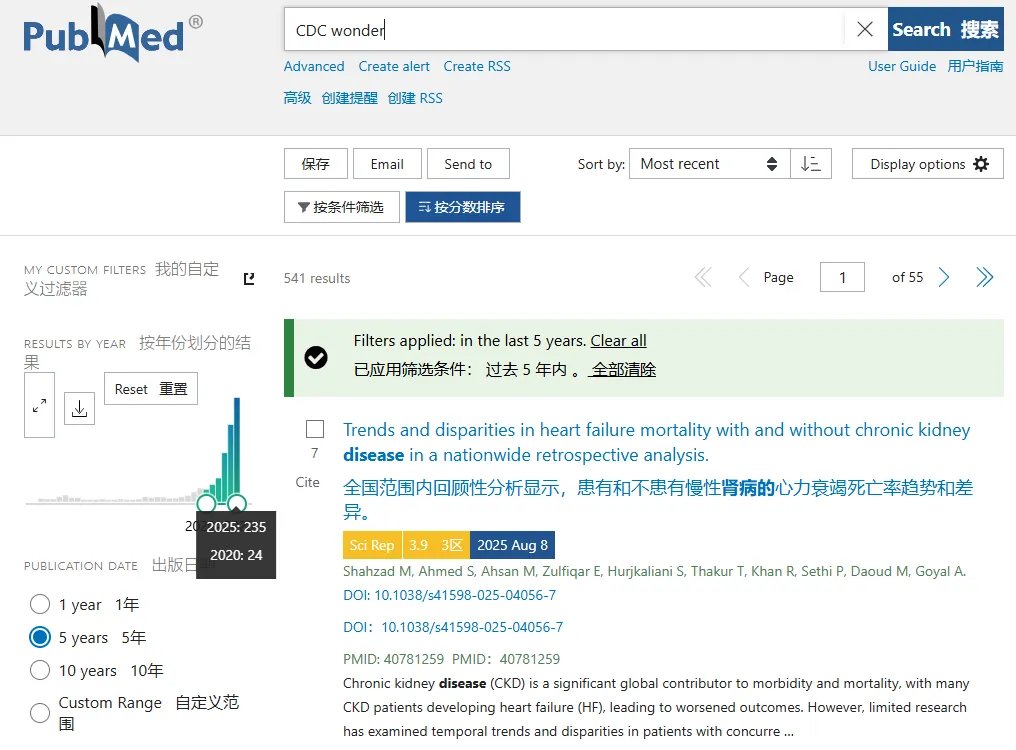Expand the results by year chart
Image resolution: width=1016 pixels, height=750 pixels.
(x=40, y=405)
